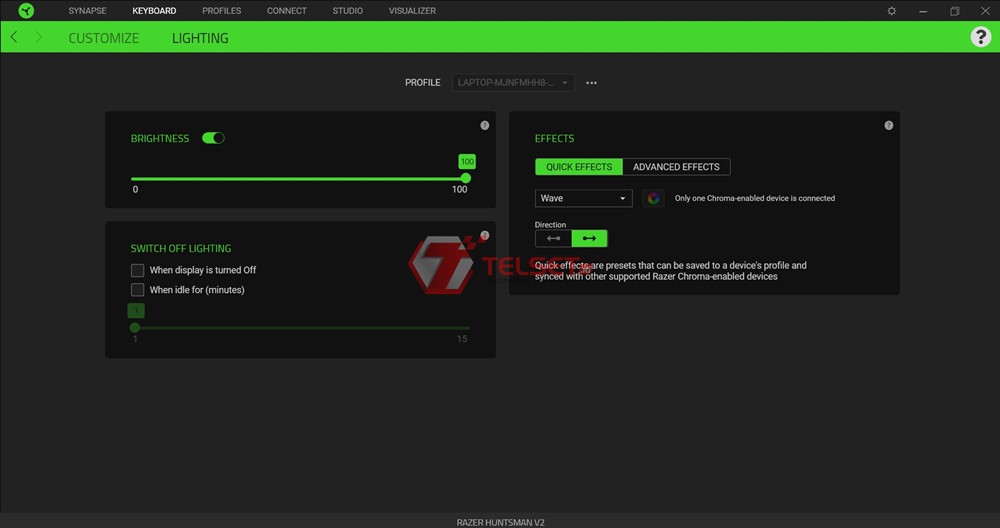The height and width of the screenshot is (528, 1000).
Task: Click the Effects panel info icon
Action: tap(889, 126)
